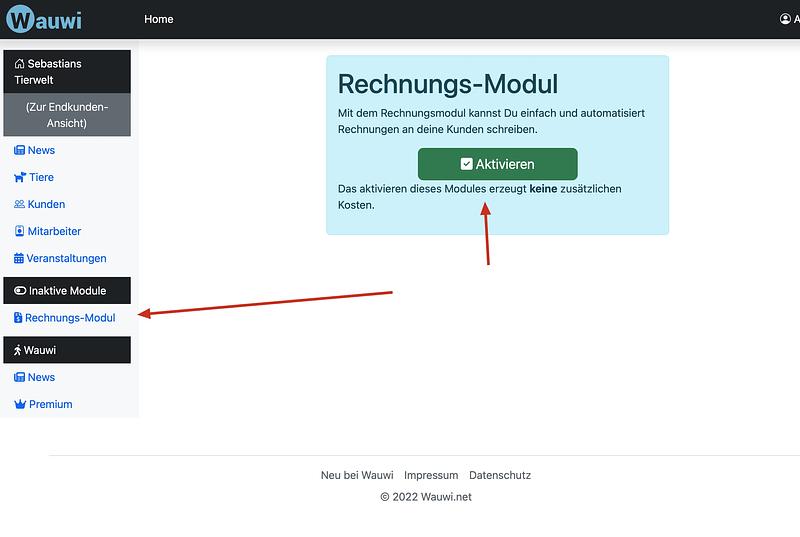Open the Impressum footer link
This screenshot has width=800, height=537.
(x=431, y=475)
